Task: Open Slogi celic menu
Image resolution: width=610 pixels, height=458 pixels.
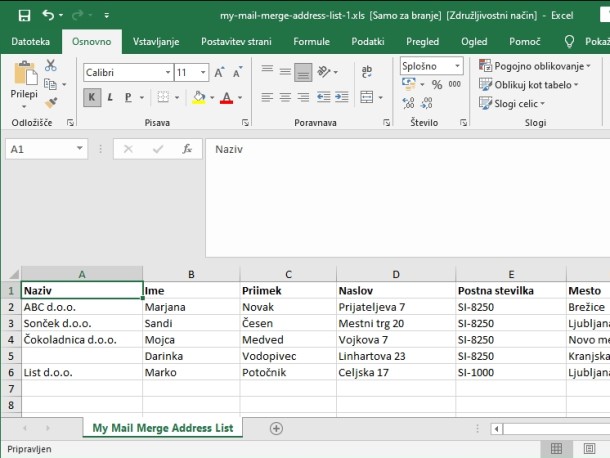Action: point(512,104)
